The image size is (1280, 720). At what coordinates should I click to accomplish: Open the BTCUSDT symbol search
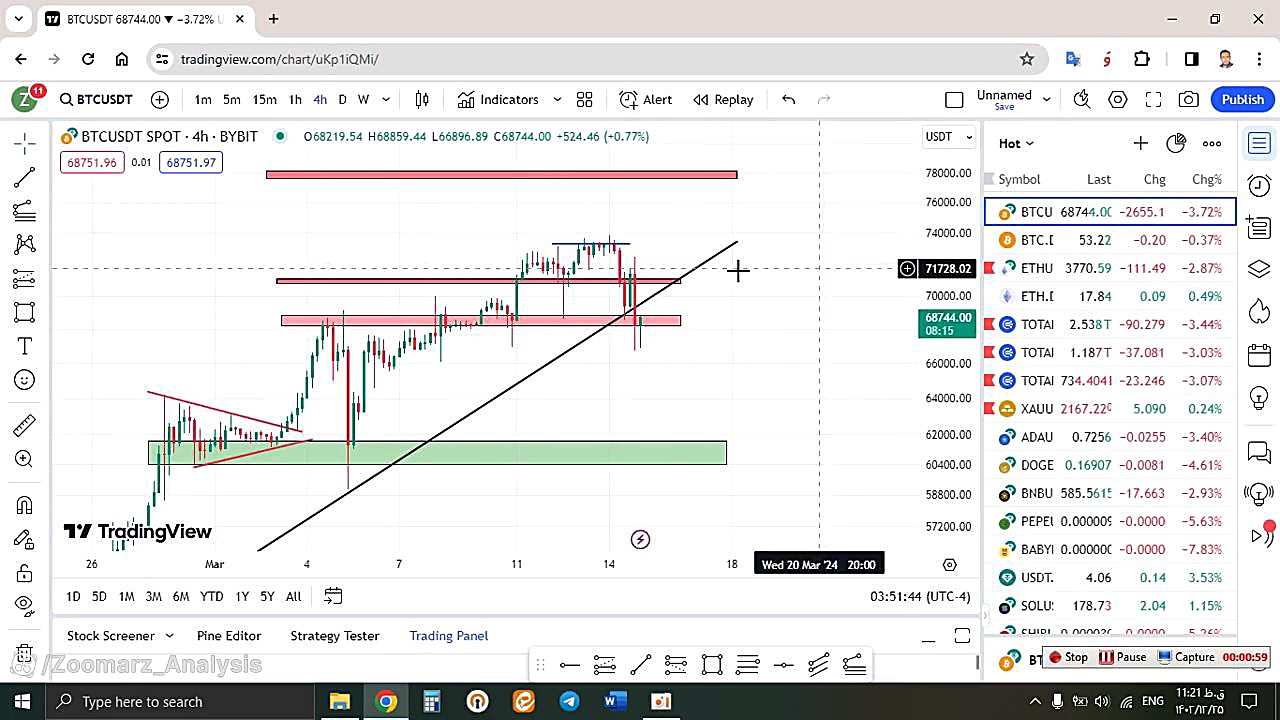96,99
